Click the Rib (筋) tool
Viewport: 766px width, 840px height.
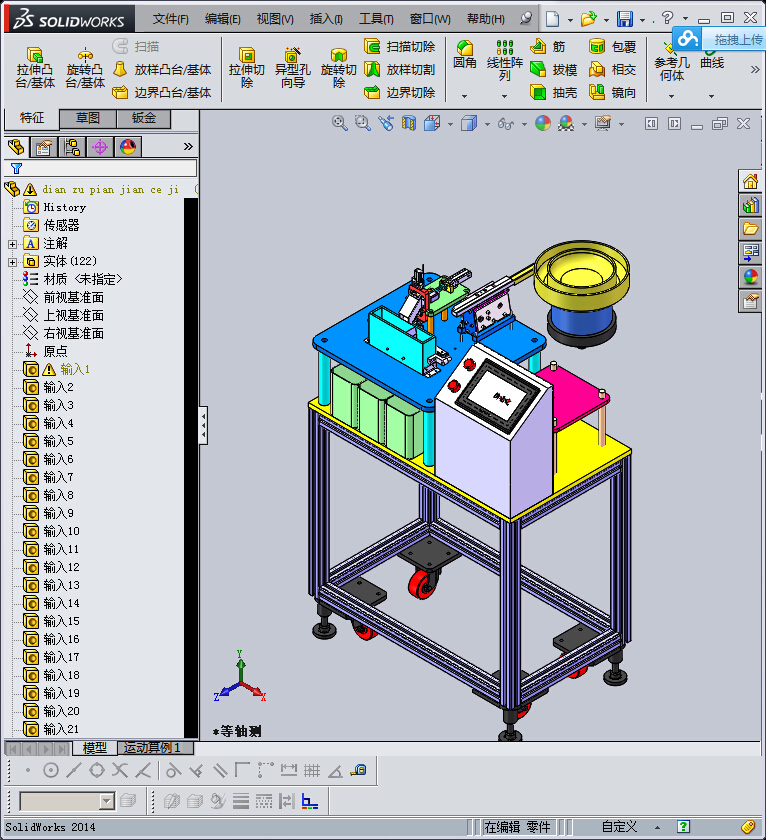(547, 47)
